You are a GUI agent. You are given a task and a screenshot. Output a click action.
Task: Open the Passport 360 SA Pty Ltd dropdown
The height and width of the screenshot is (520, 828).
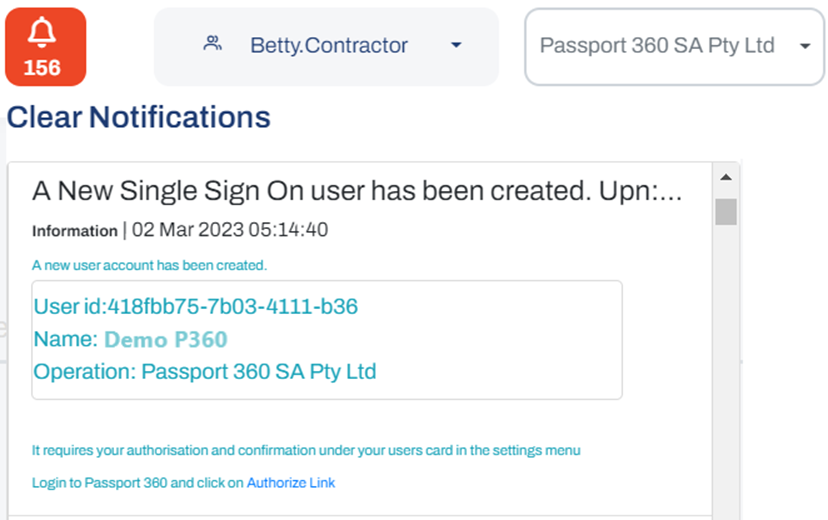coord(674,46)
